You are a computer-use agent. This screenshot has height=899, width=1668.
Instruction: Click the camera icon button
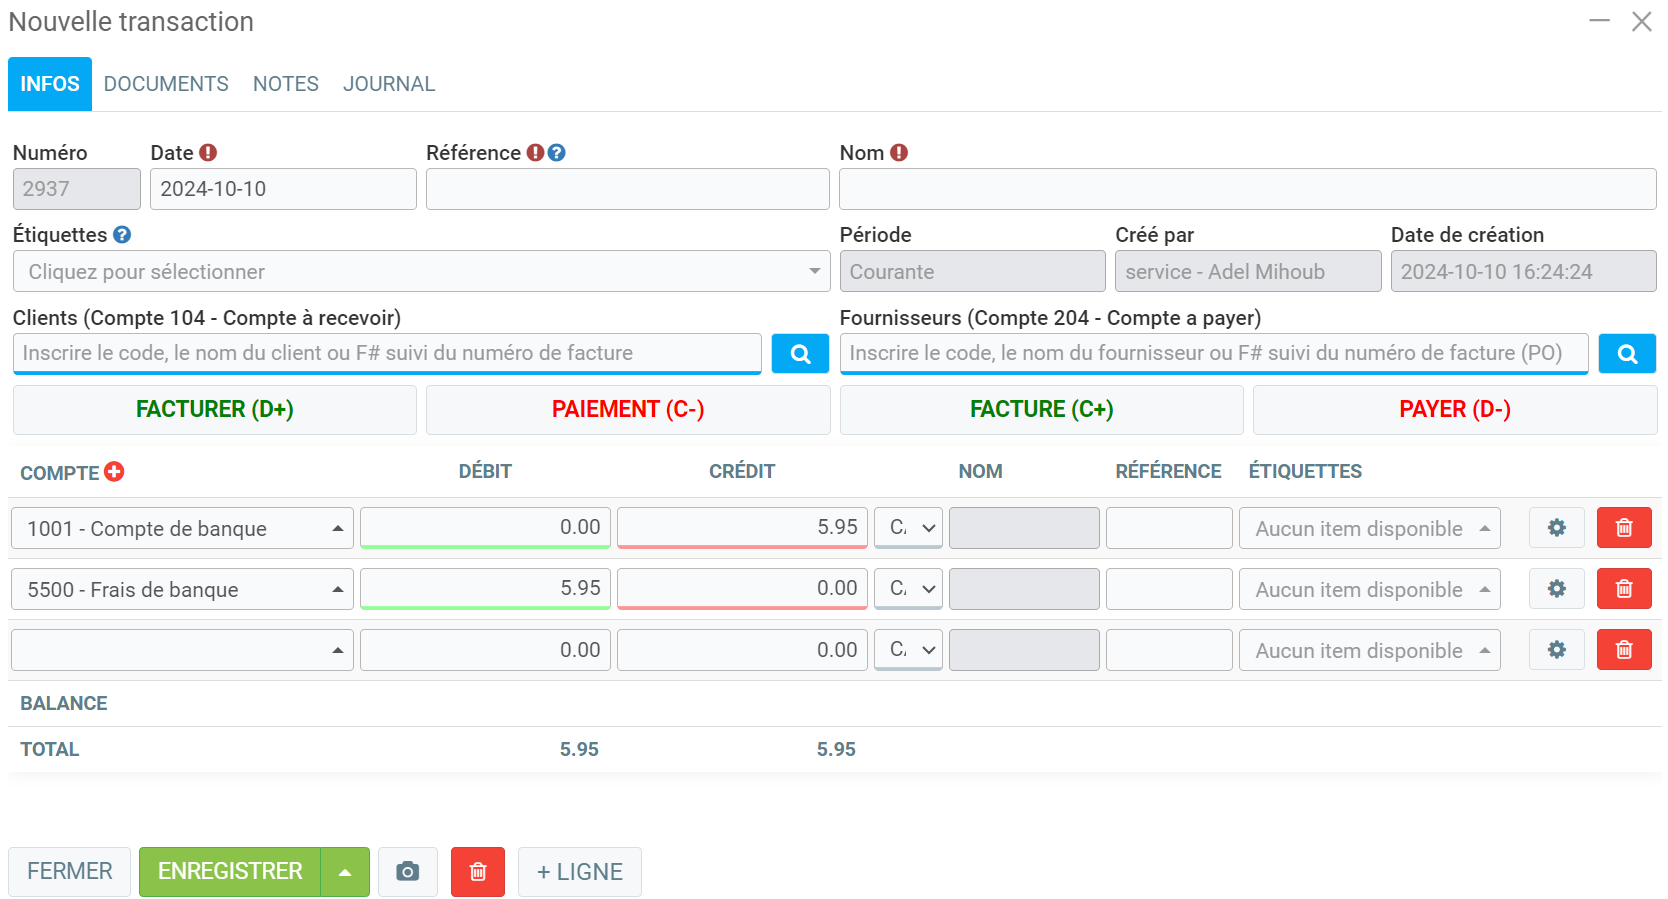(408, 872)
